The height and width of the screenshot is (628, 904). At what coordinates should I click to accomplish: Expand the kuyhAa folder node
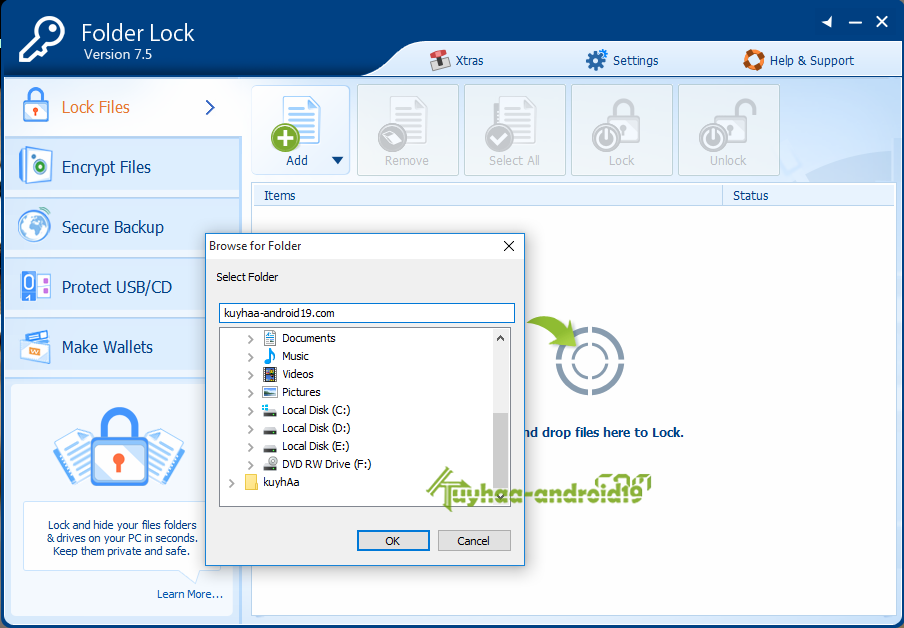pos(232,483)
